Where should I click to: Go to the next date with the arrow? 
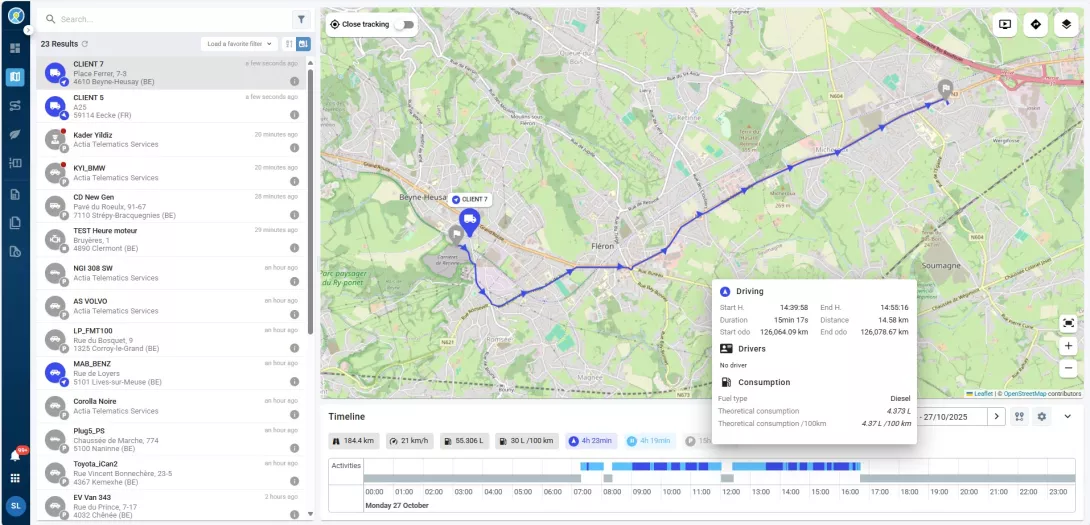click(996, 417)
